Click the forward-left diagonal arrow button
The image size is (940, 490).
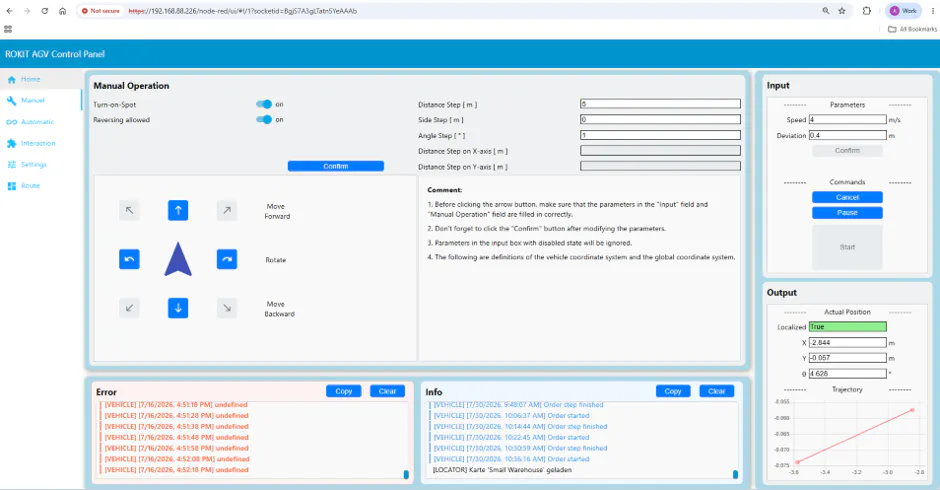[129, 211]
